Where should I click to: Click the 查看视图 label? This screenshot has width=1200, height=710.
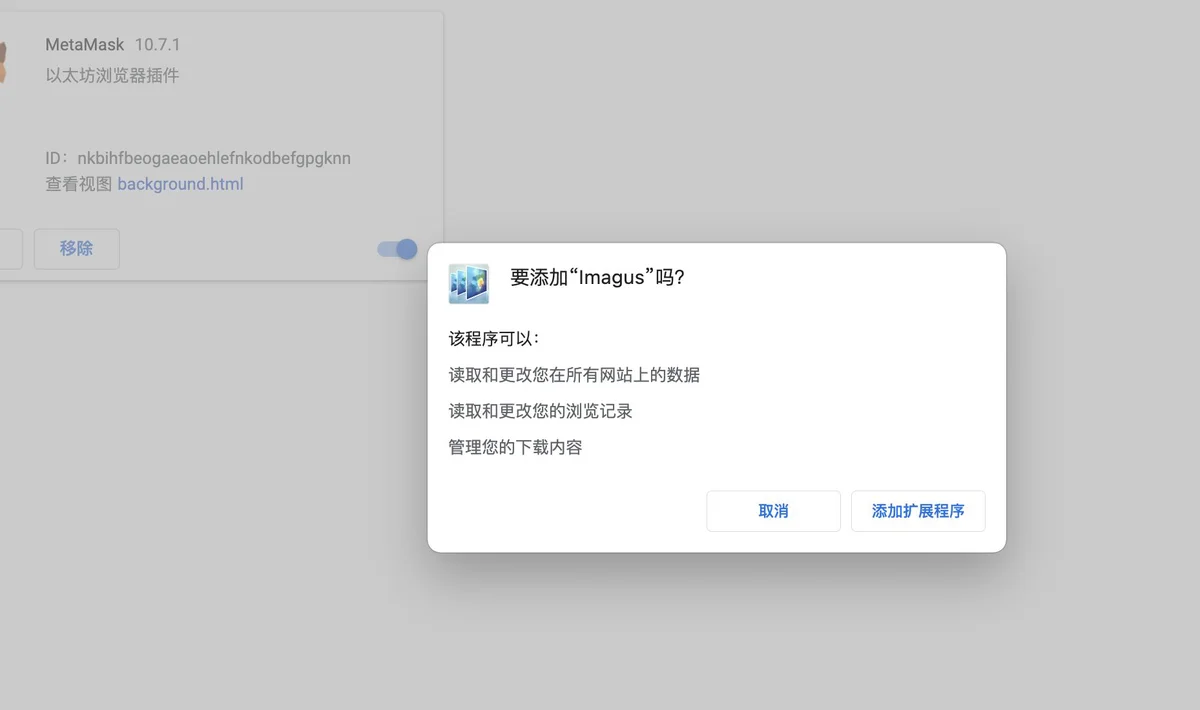point(79,184)
